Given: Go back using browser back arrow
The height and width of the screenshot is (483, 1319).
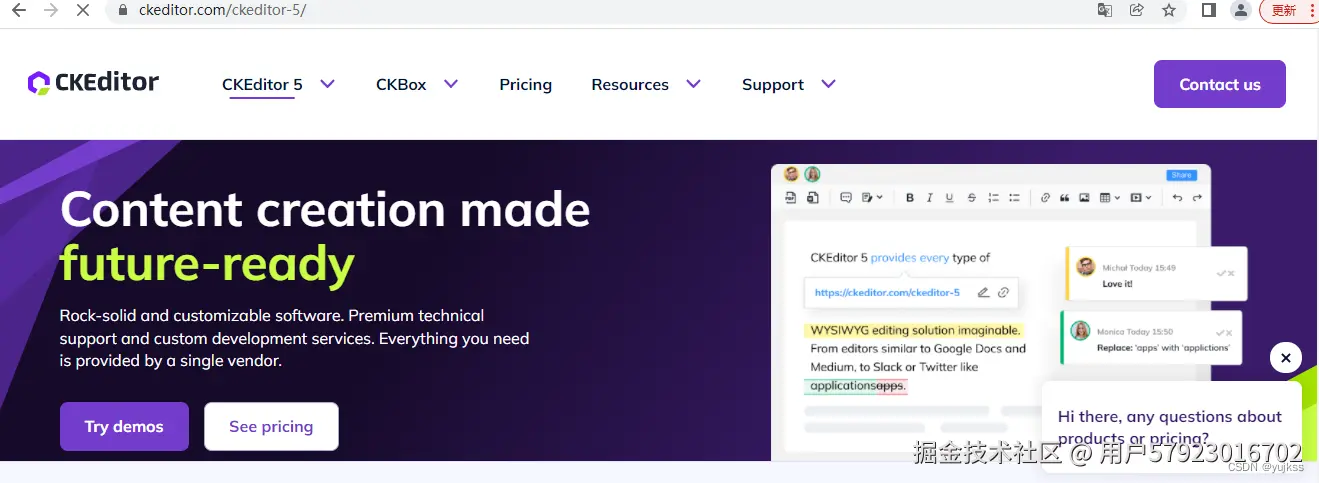Looking at the screenshot, I should click(x=19, y=10).
